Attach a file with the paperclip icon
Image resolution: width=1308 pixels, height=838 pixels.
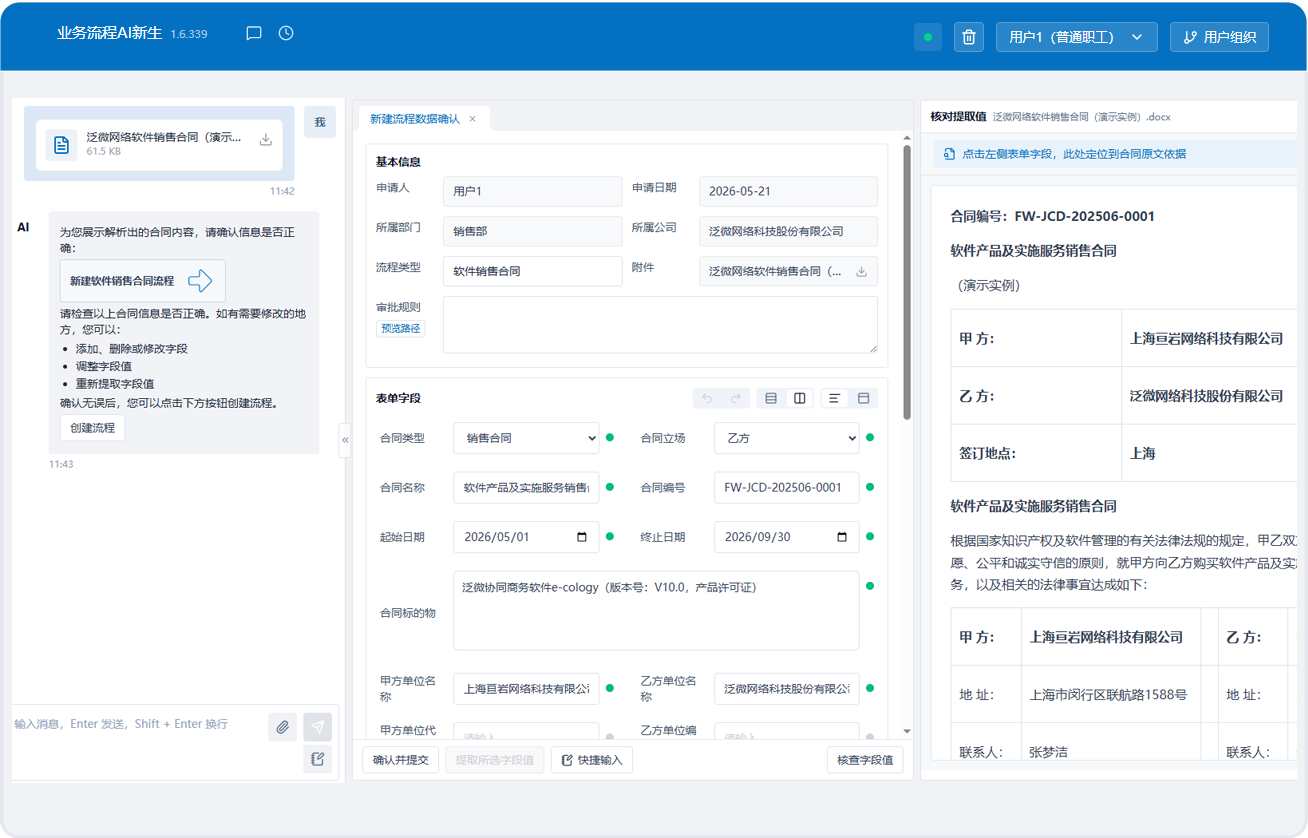click(x=283, y=727)
